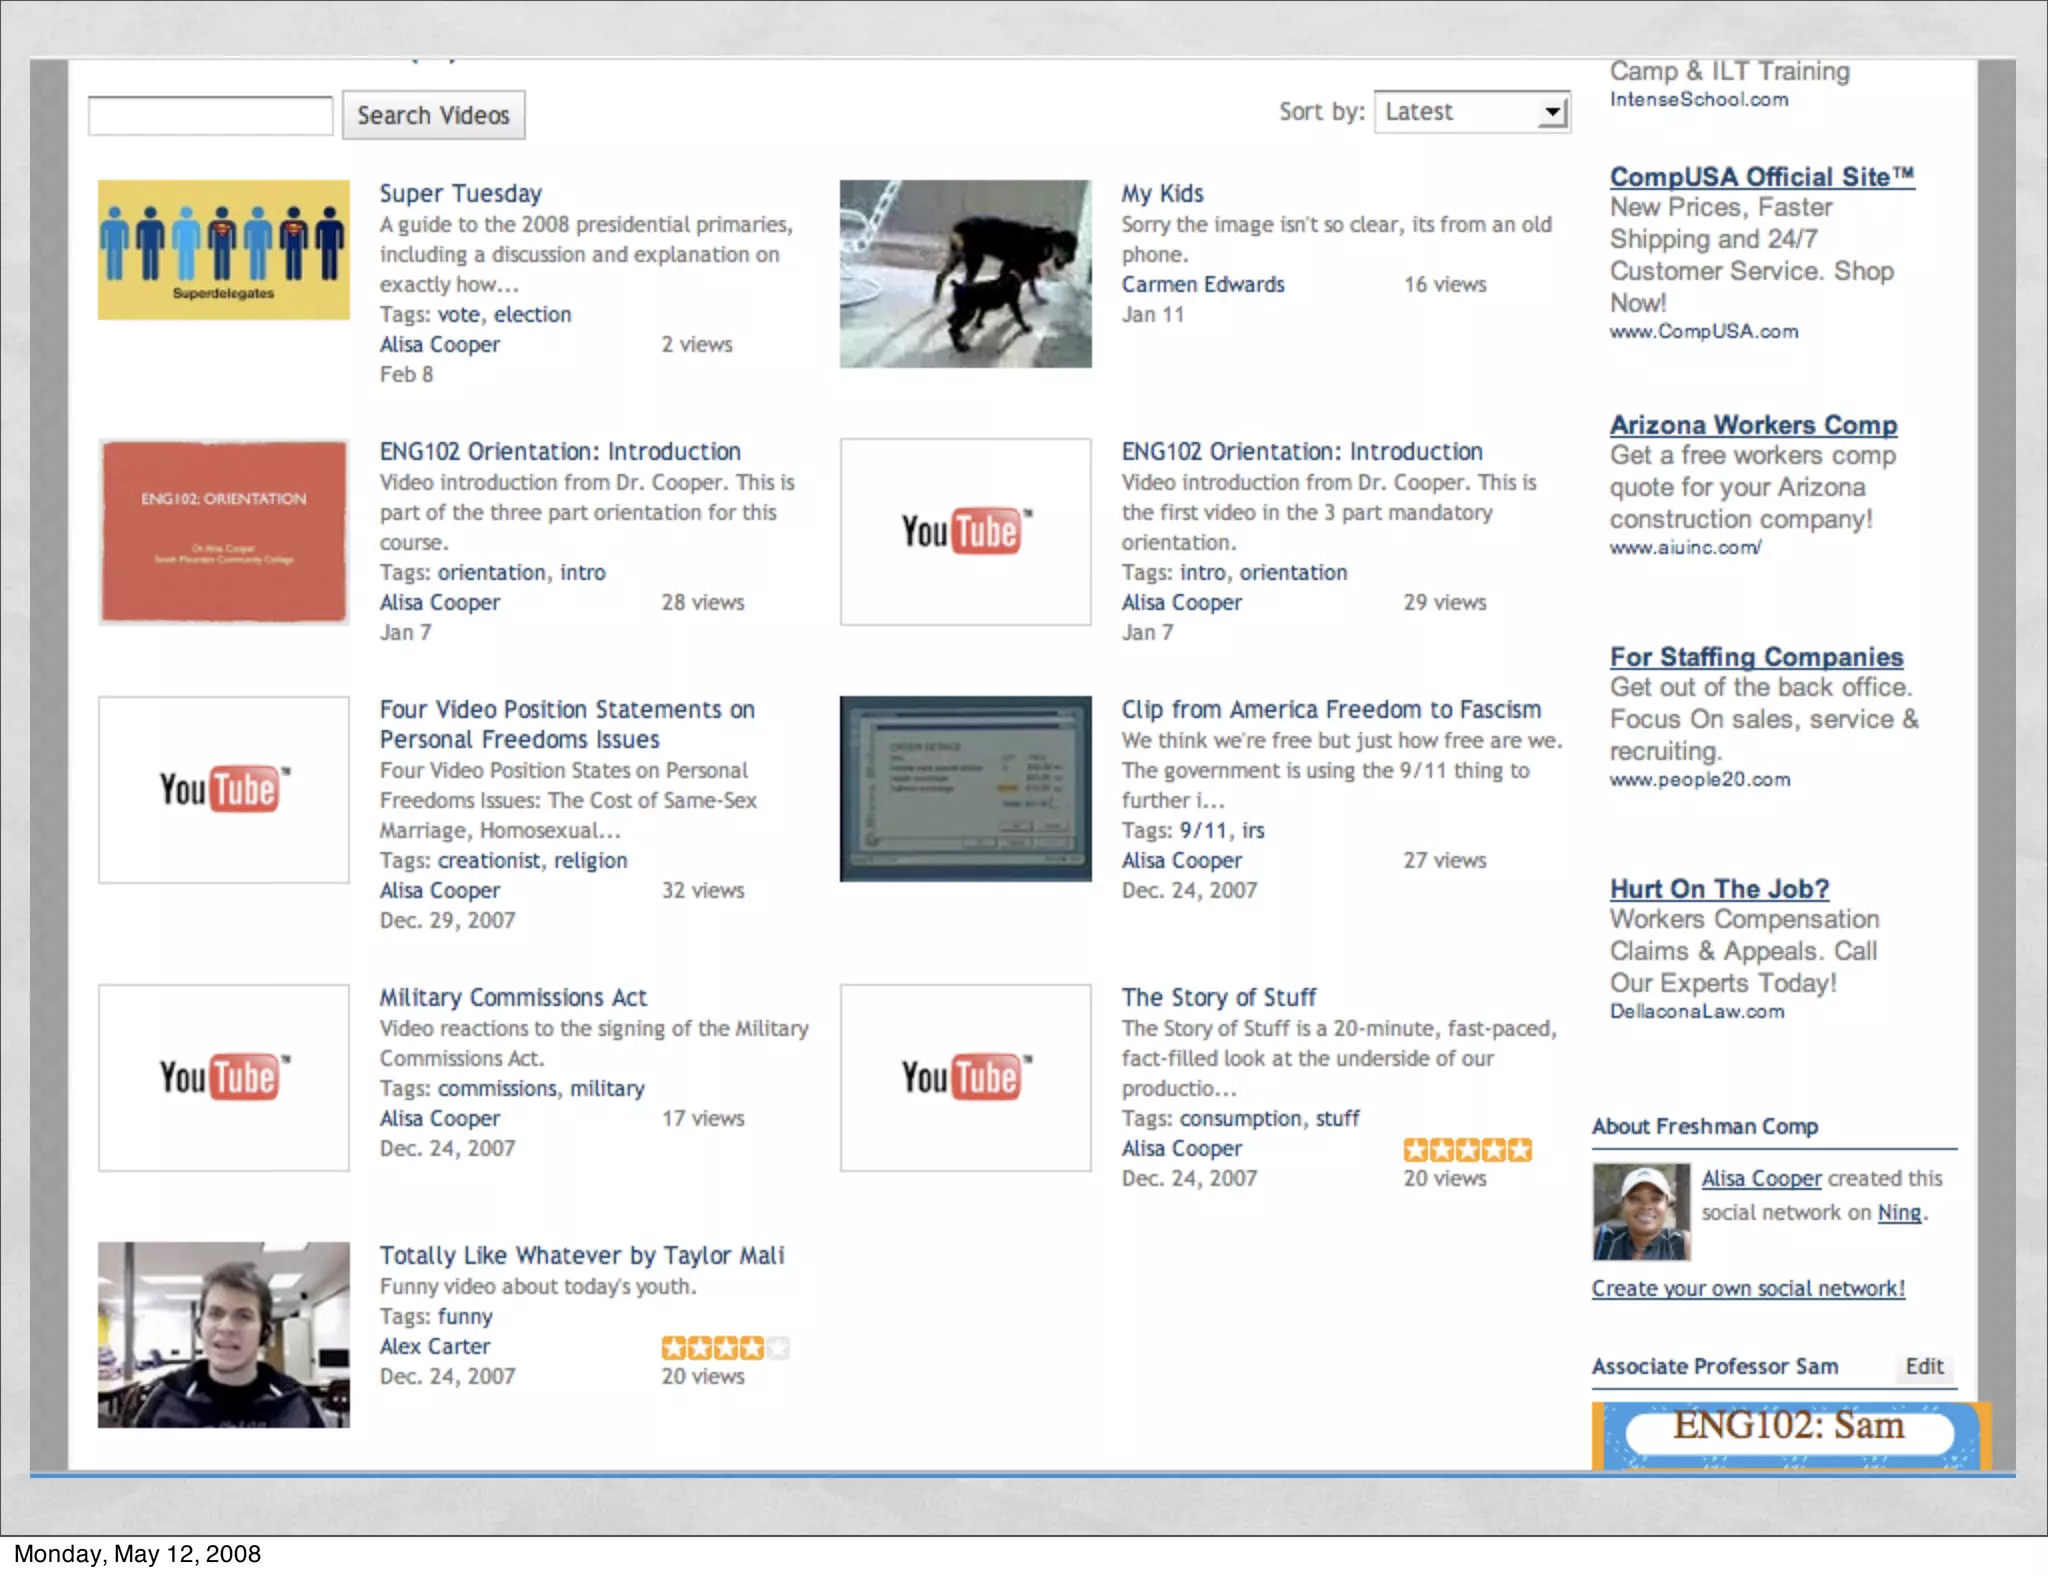The image size is (2048, 1576).
Task: Open the 'election' tag link
Action: 532,315
